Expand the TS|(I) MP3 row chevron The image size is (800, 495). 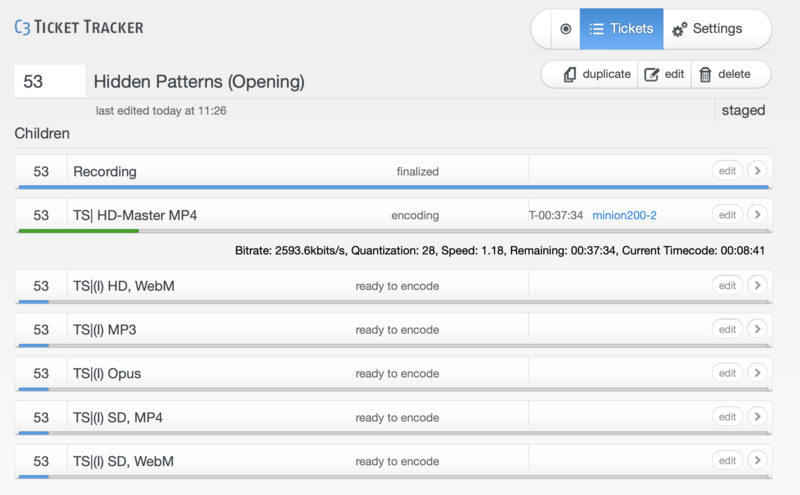pyautogui.click(x=758, y=329)
